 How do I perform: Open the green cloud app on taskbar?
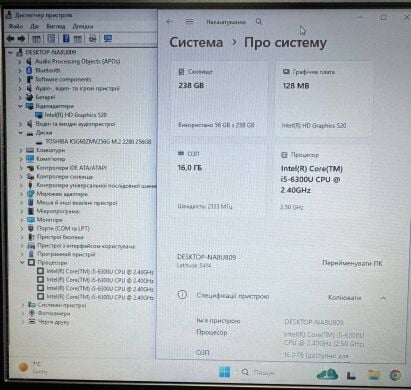327,374
